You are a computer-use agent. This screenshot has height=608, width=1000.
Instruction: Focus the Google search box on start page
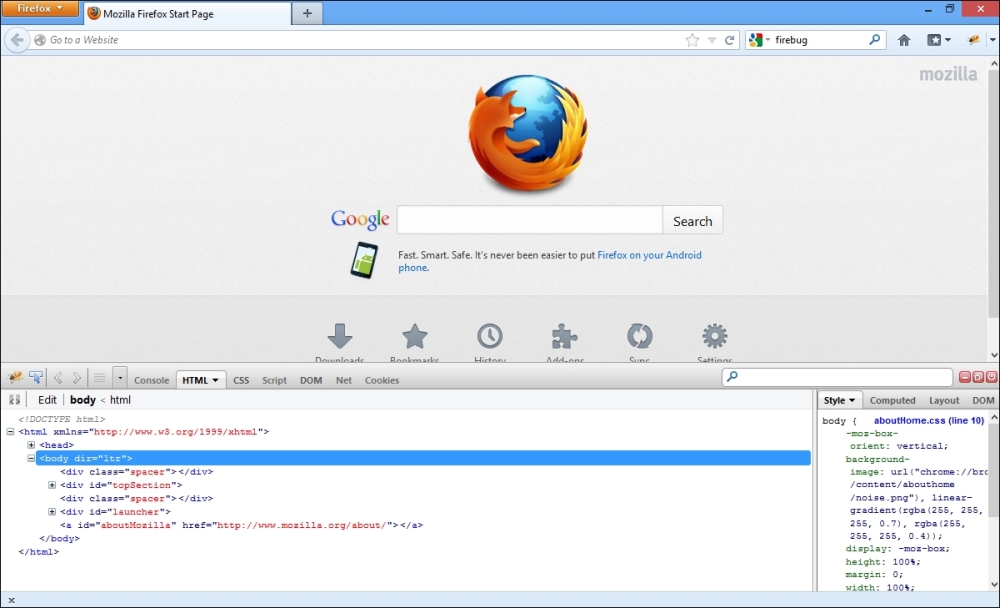click(x=529, y=220)
